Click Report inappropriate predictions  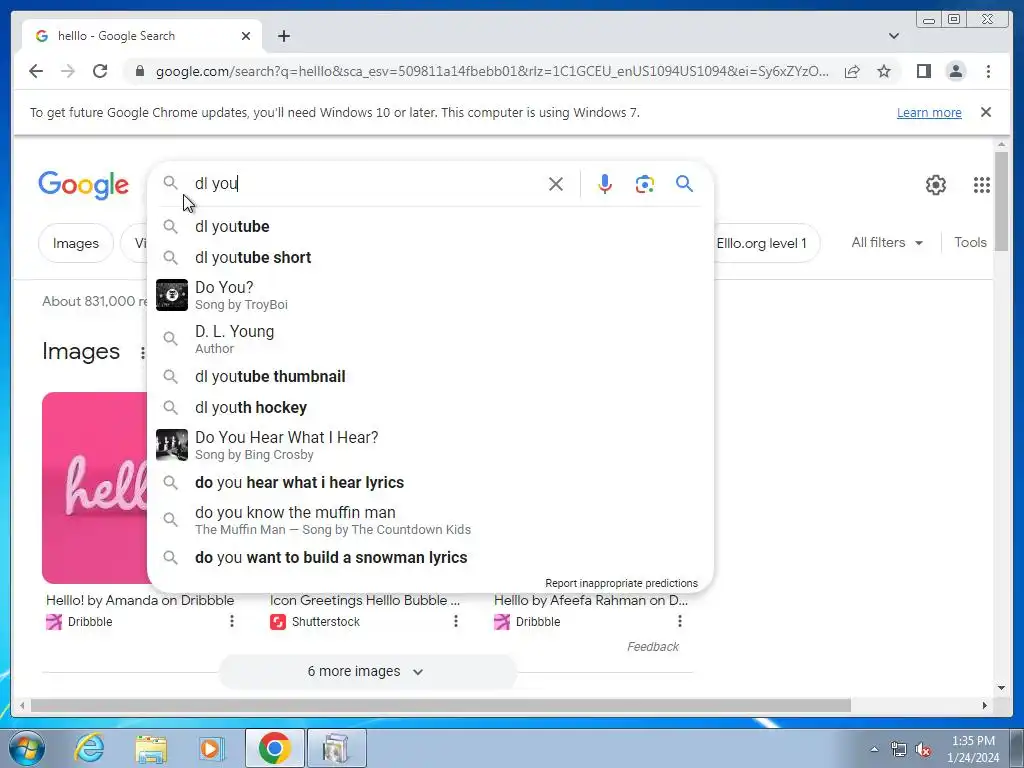621,583
